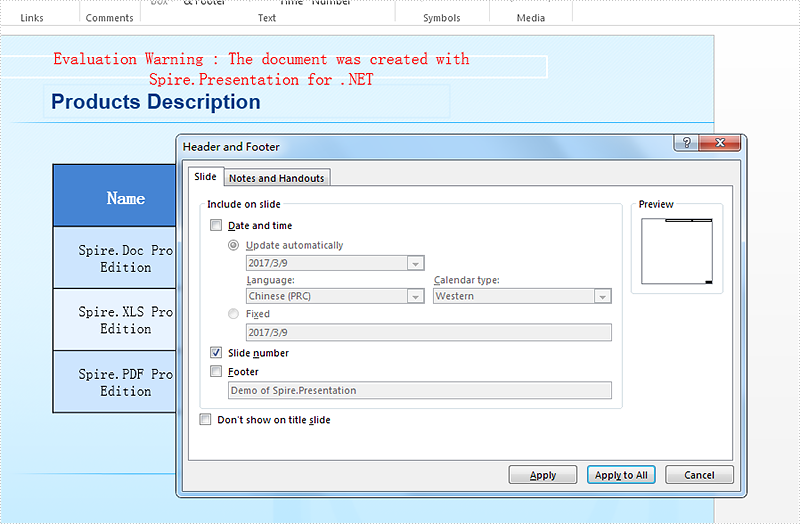Enable the Date and time checkbox
Viewport: 800px width, 524px height.
click(x=216, y=225)
